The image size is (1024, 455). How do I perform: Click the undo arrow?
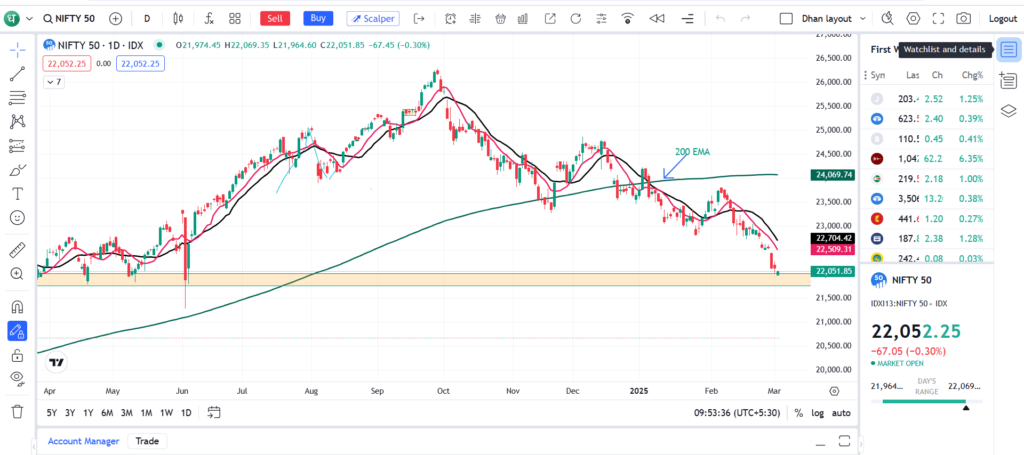720,18
